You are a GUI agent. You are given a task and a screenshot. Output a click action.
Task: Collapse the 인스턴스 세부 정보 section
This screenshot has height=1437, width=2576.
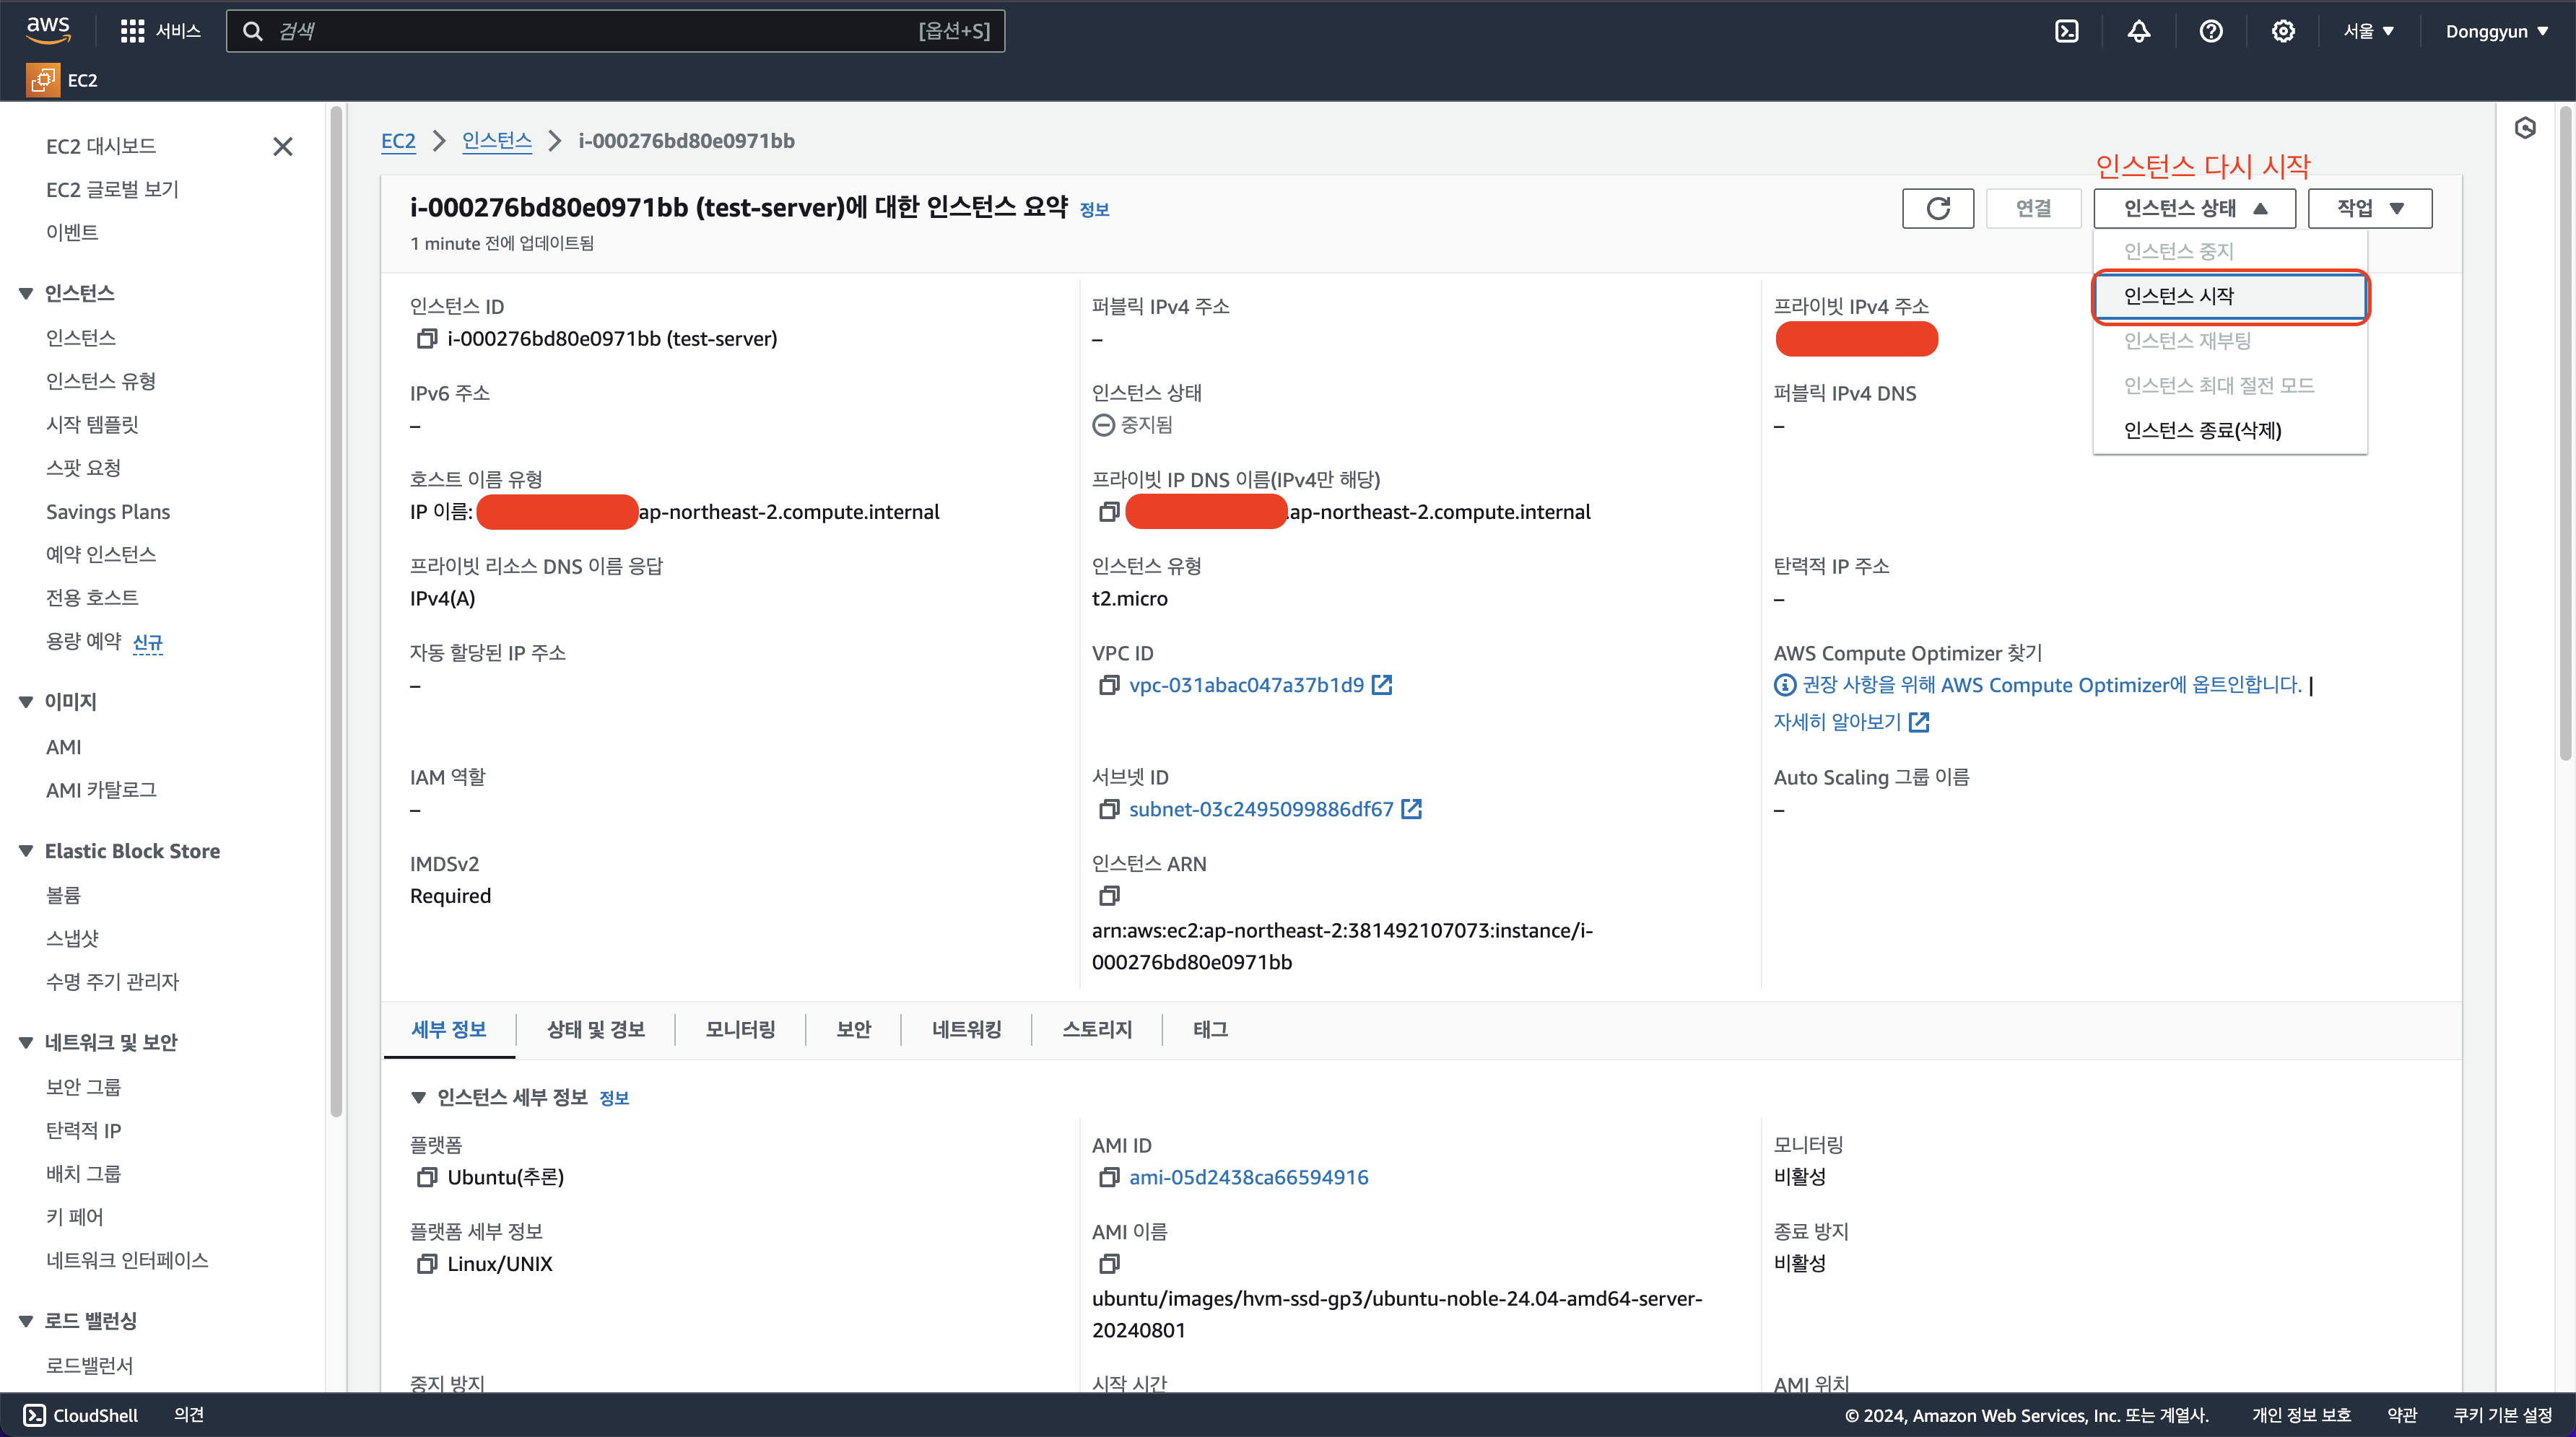[419, 1098]
